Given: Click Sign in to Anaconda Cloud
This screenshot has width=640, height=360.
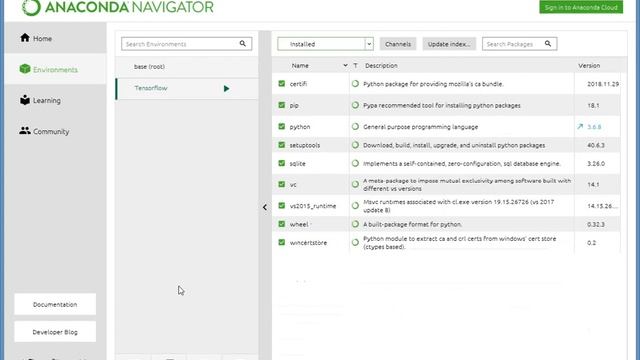Looking at the screenshot, I should click(581, 7).
